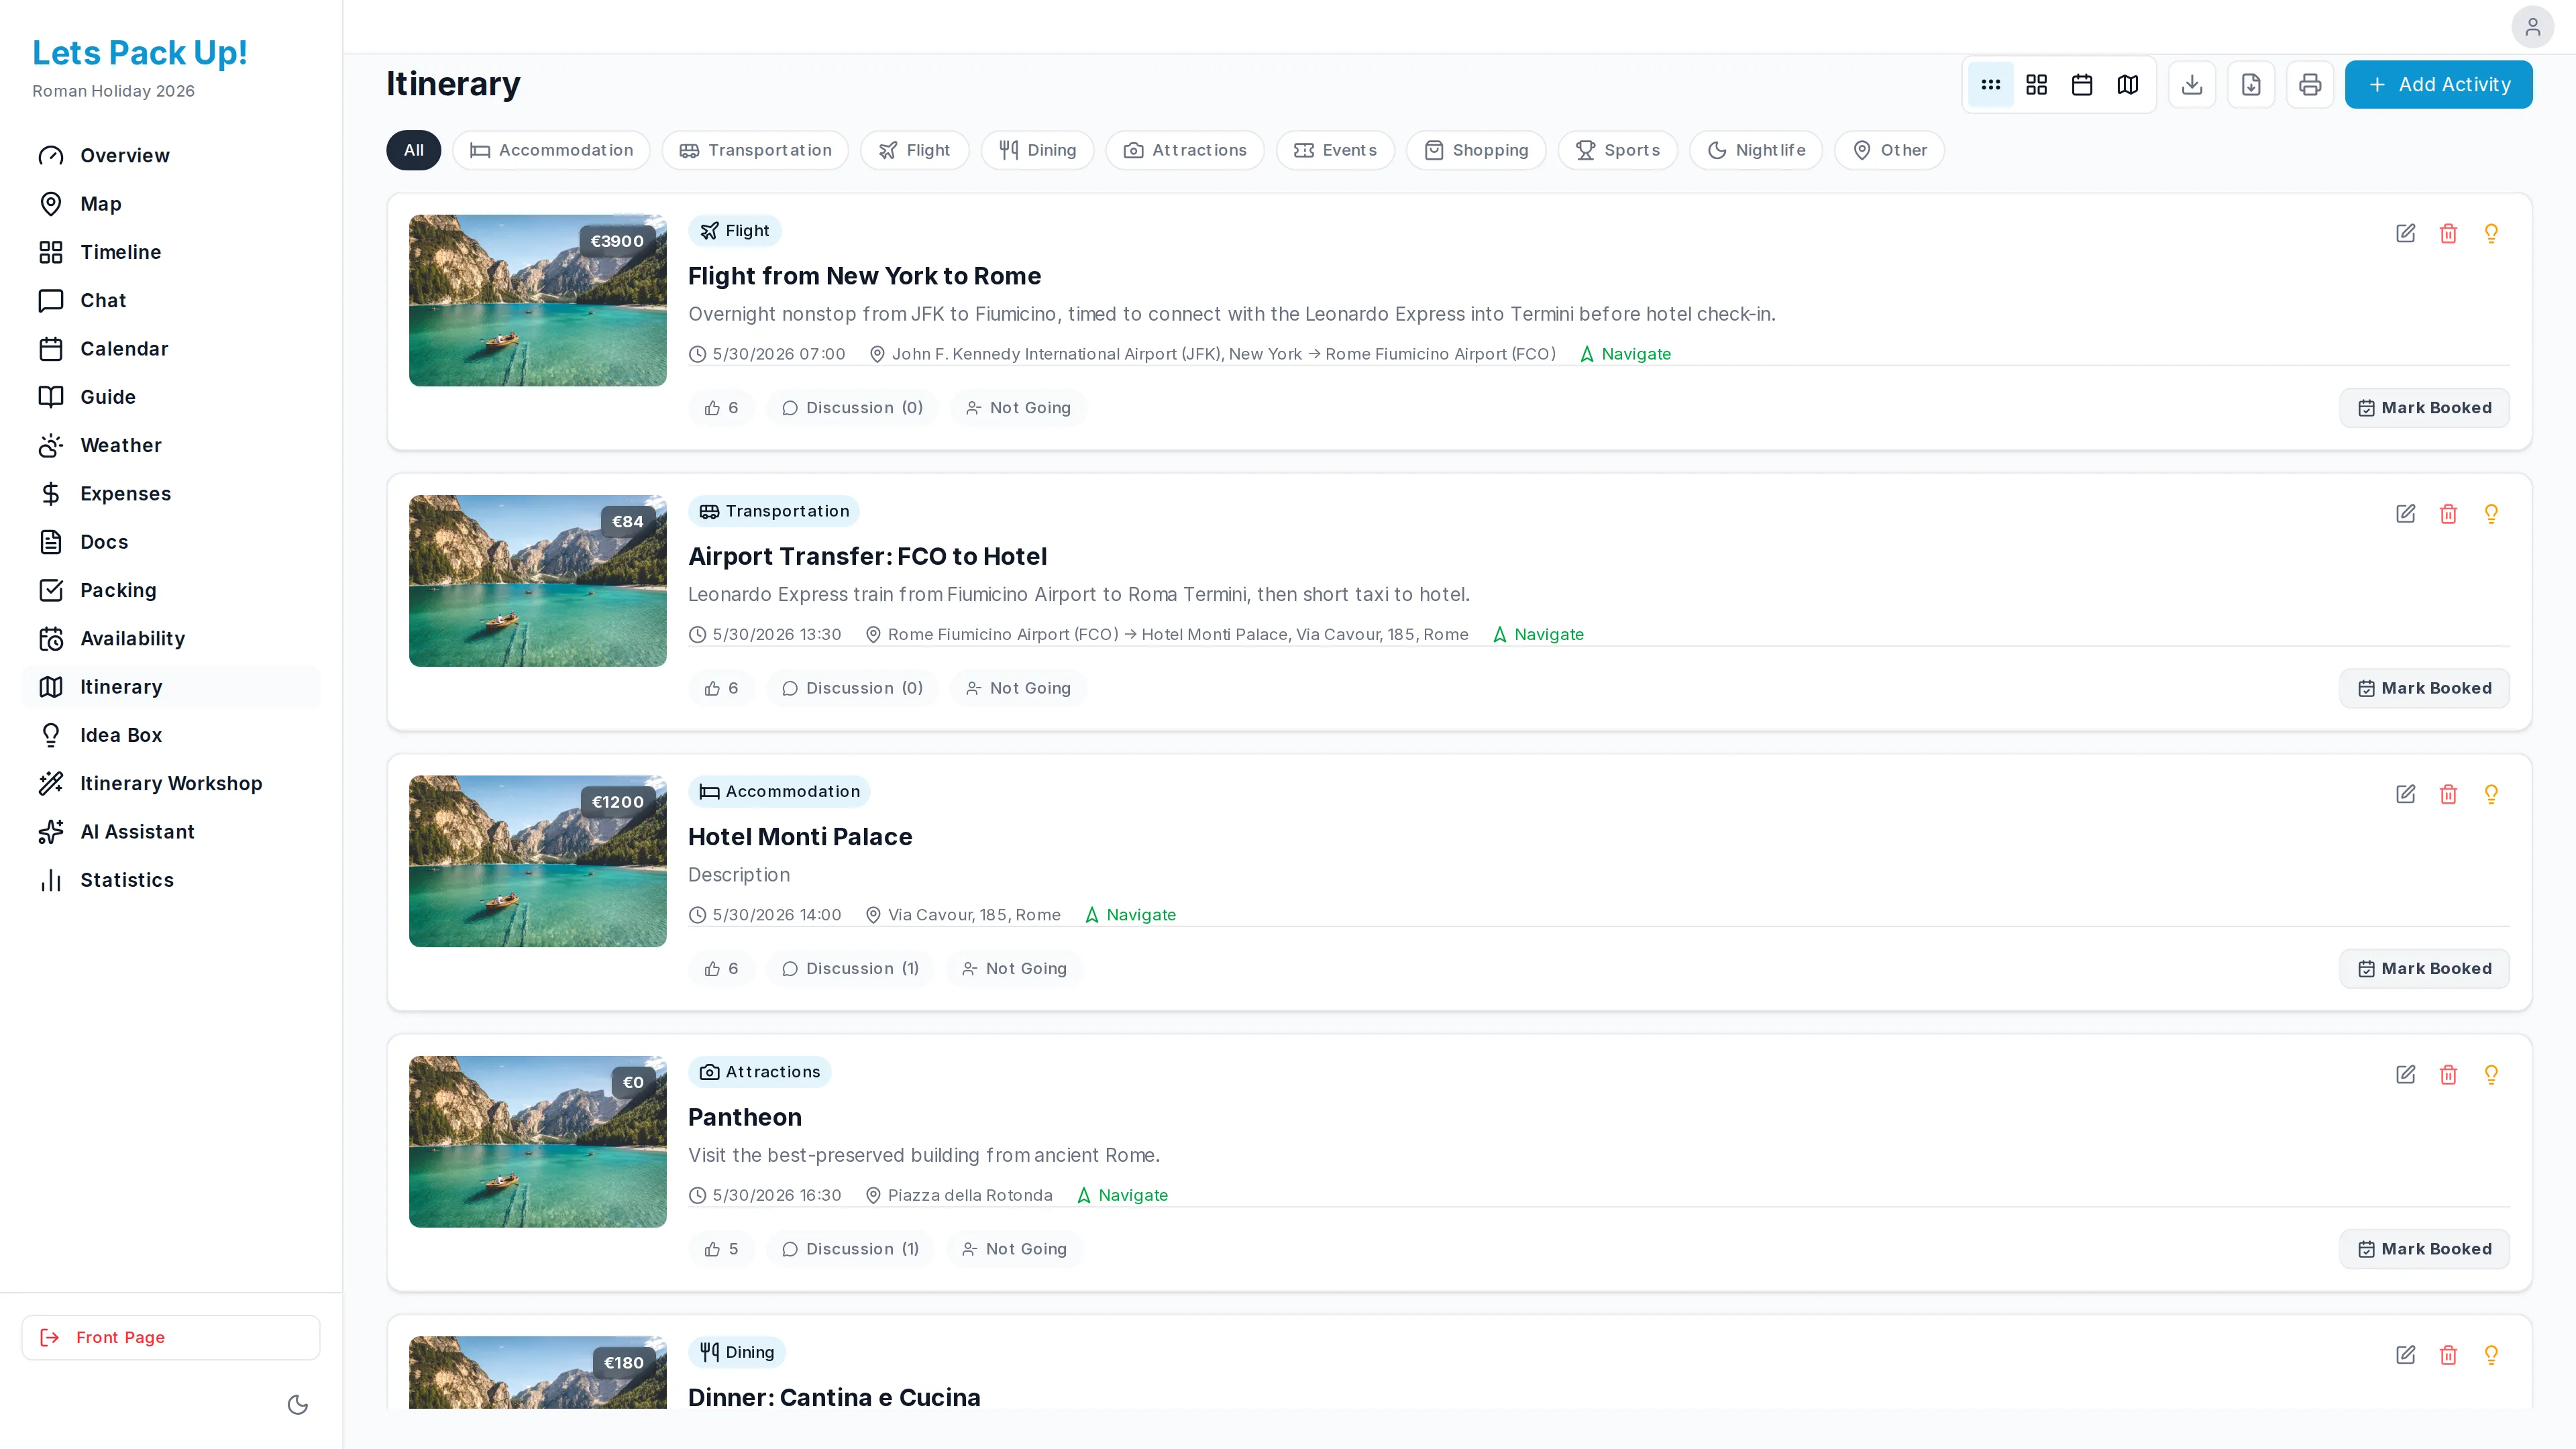Edit the Dinner: Cantina e Cucina activity
The width and height of the screenshot is (2576, 1449).
(x=2405, y=1355)
